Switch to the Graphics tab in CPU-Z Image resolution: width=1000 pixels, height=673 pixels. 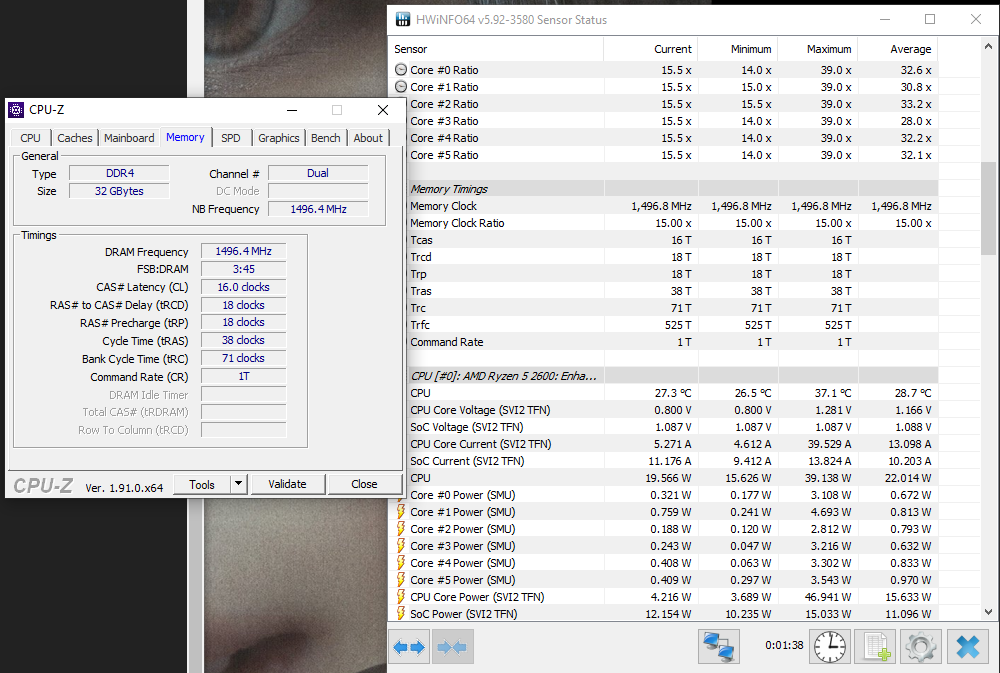279,138
